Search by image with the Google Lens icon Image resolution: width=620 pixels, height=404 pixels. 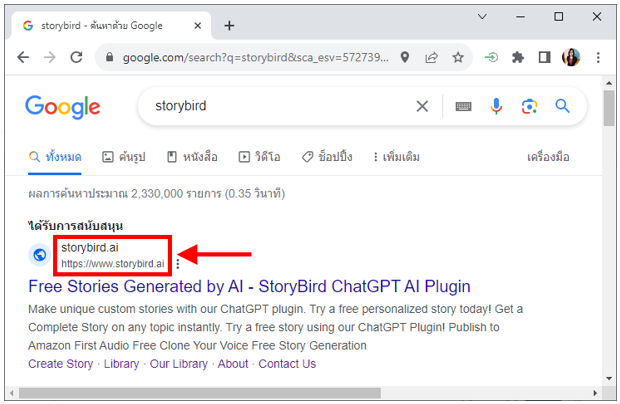(x=529, y=106)
